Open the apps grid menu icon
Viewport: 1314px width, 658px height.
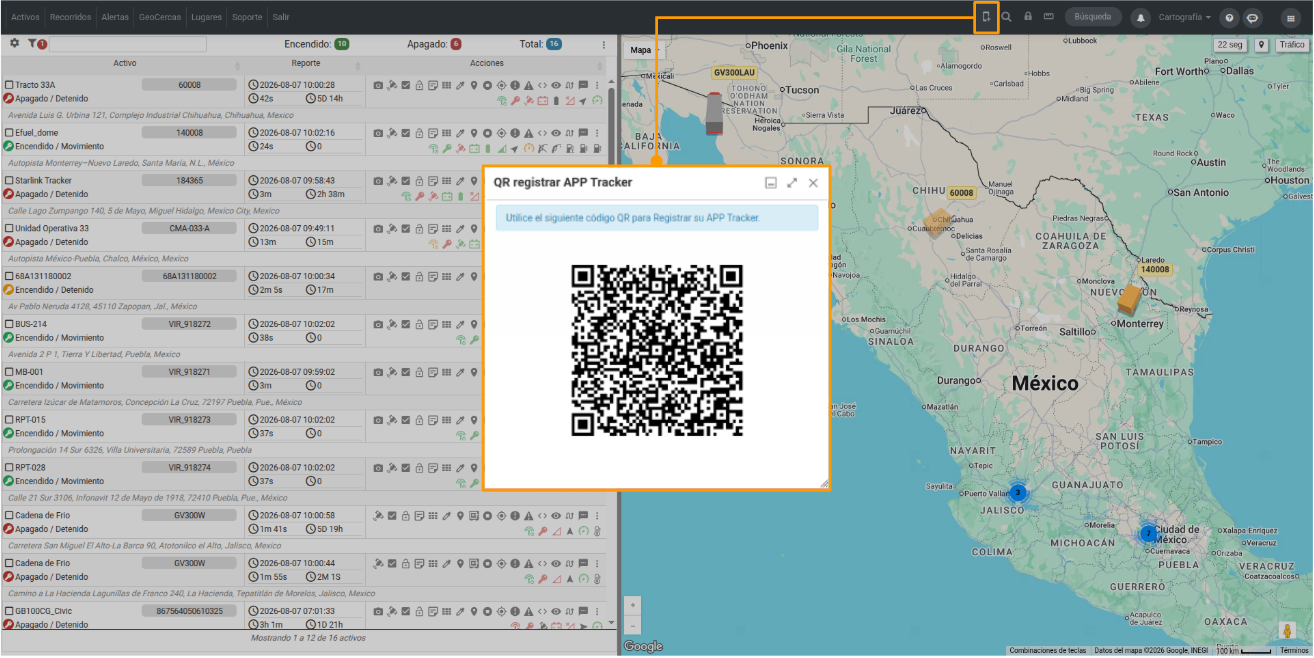[1291, 18]
